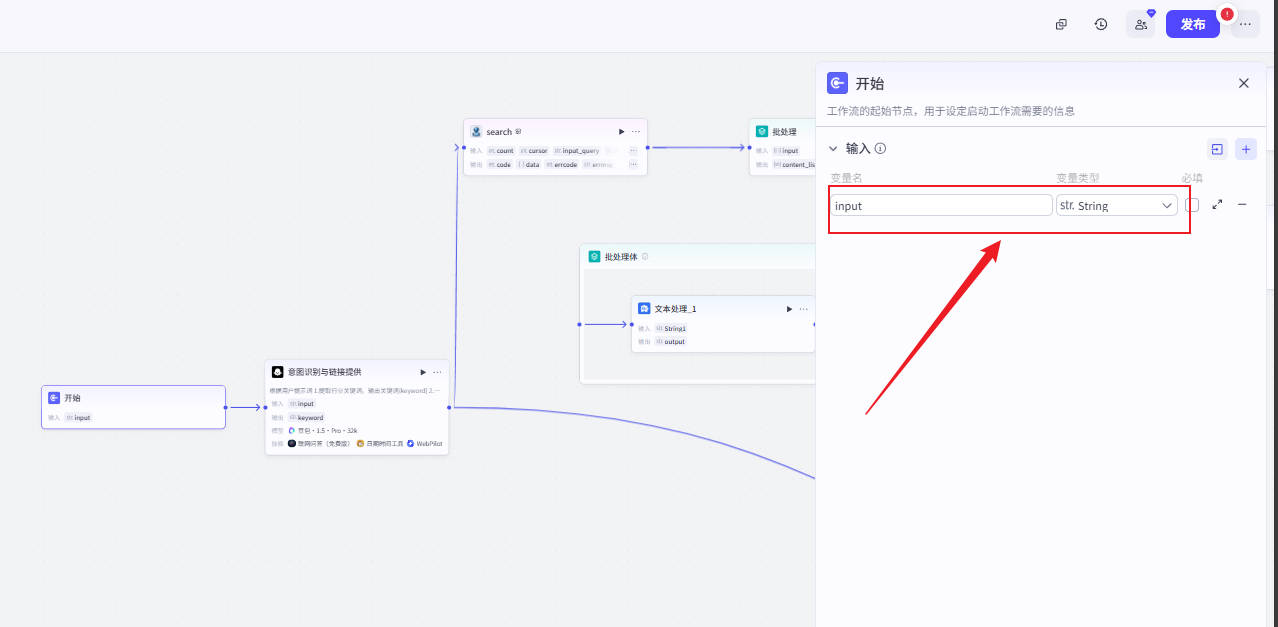Click the 批处理体 container icon
This screenshot has width=1278, height=627.
(x=594, y=257)
